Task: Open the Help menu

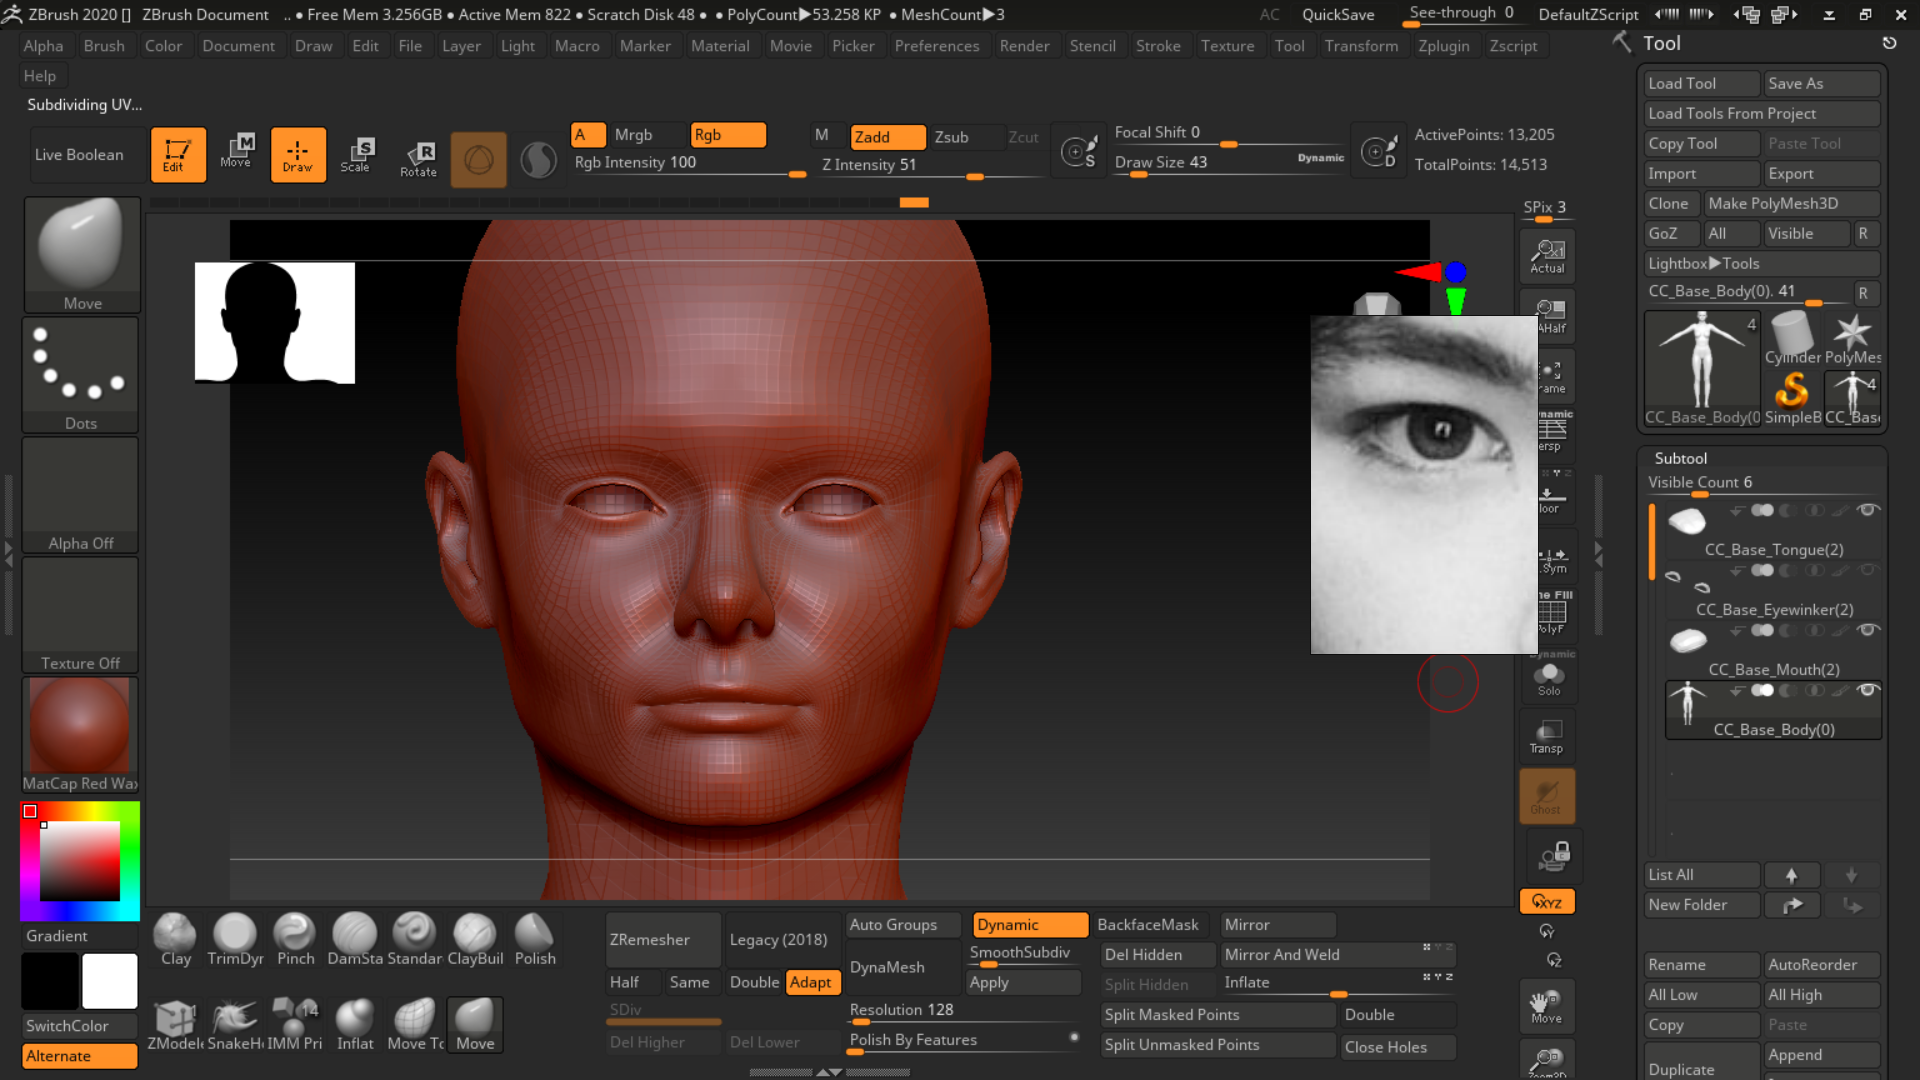Action: (40, 76)
